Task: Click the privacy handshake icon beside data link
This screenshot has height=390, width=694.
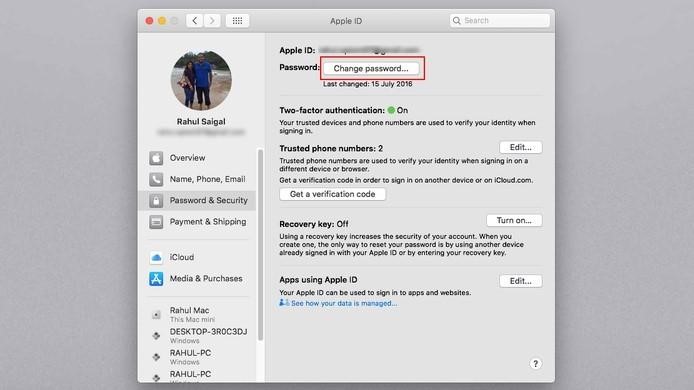Action: point(284,303)
